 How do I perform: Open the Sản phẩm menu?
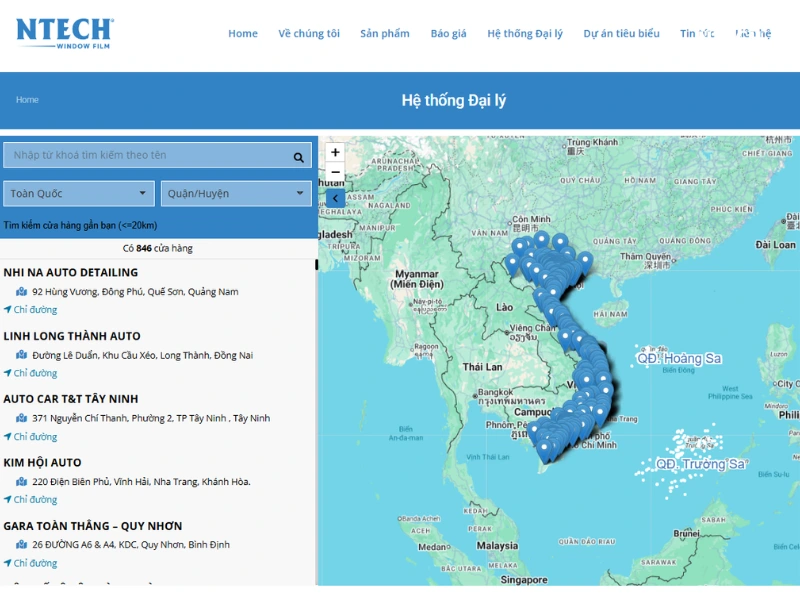pos(384,34)
